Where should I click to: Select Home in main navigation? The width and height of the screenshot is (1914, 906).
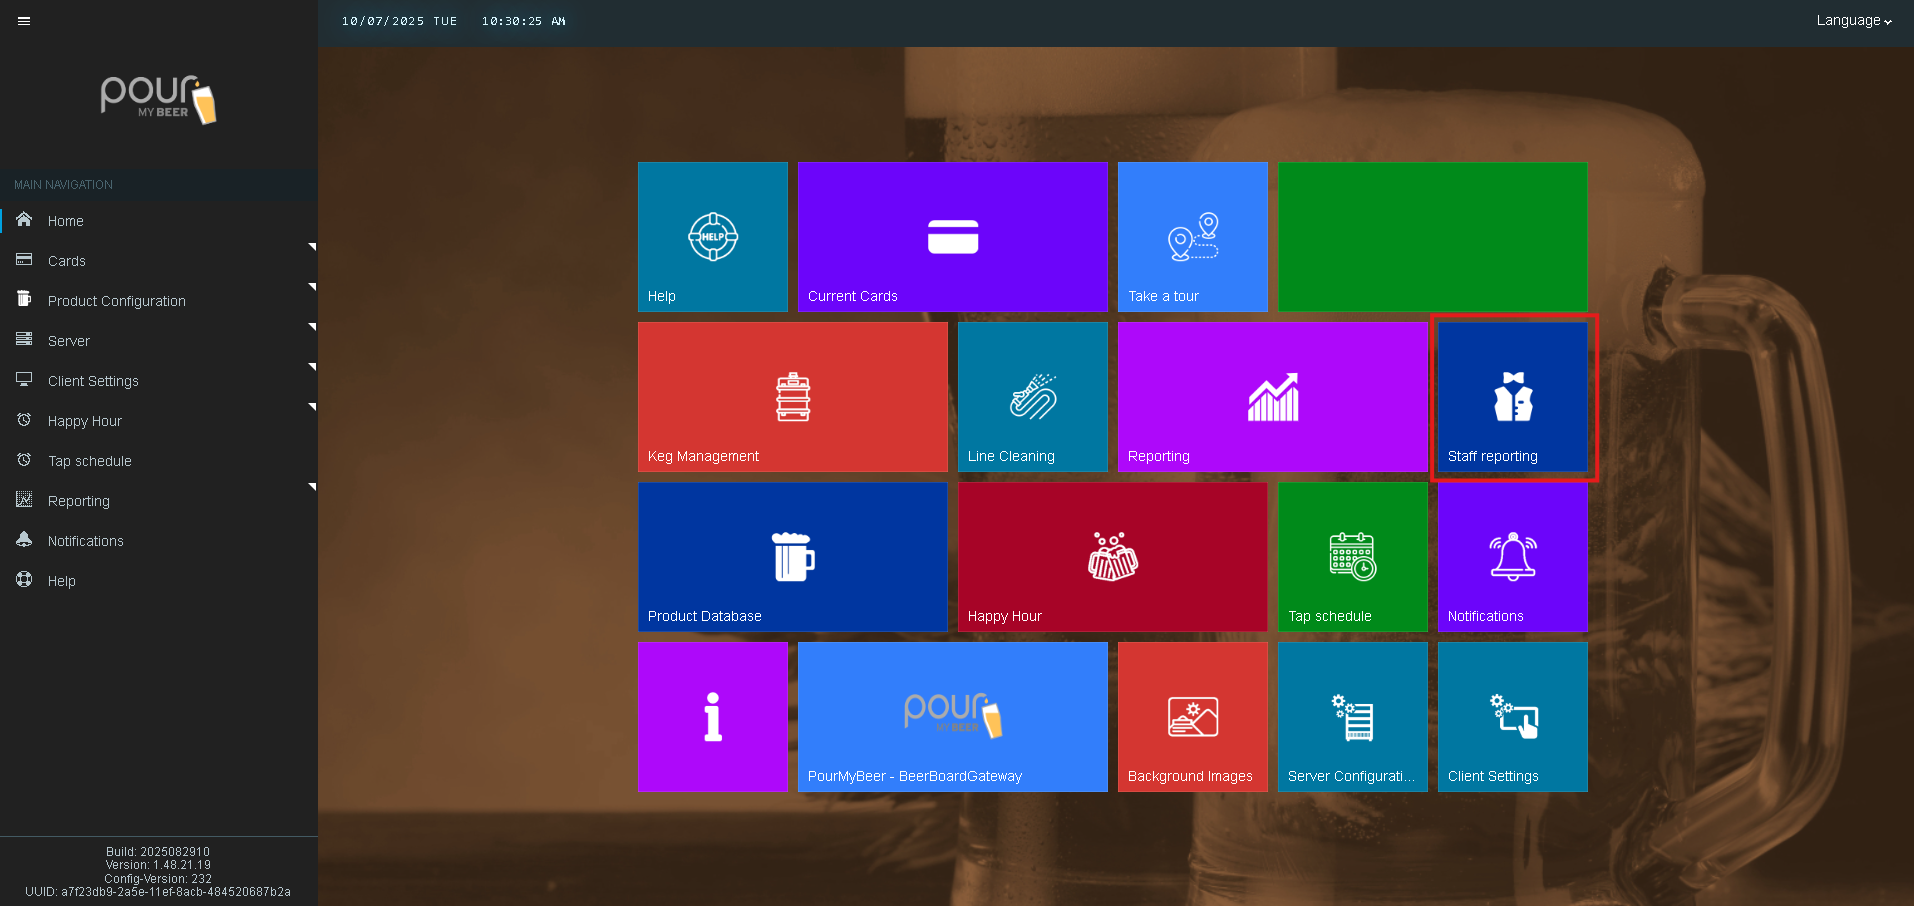tap(65, 221)
